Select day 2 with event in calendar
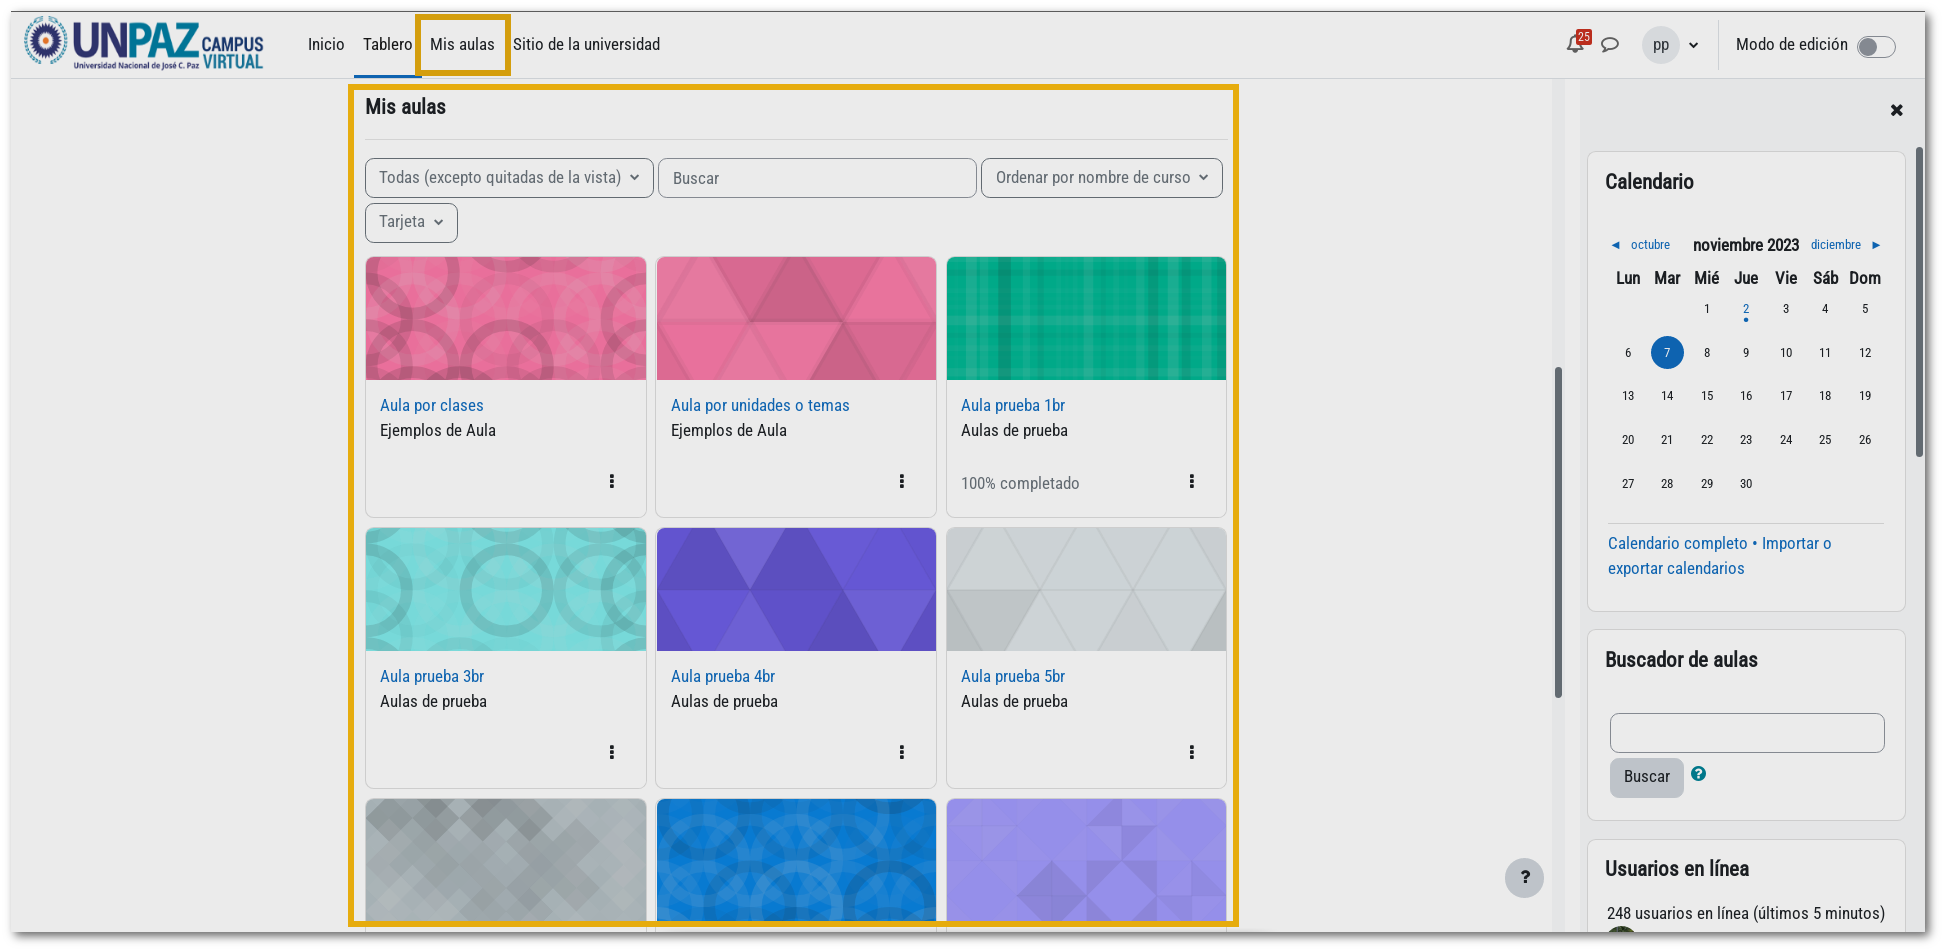The image size is (1944, 951). [1746, 310]
